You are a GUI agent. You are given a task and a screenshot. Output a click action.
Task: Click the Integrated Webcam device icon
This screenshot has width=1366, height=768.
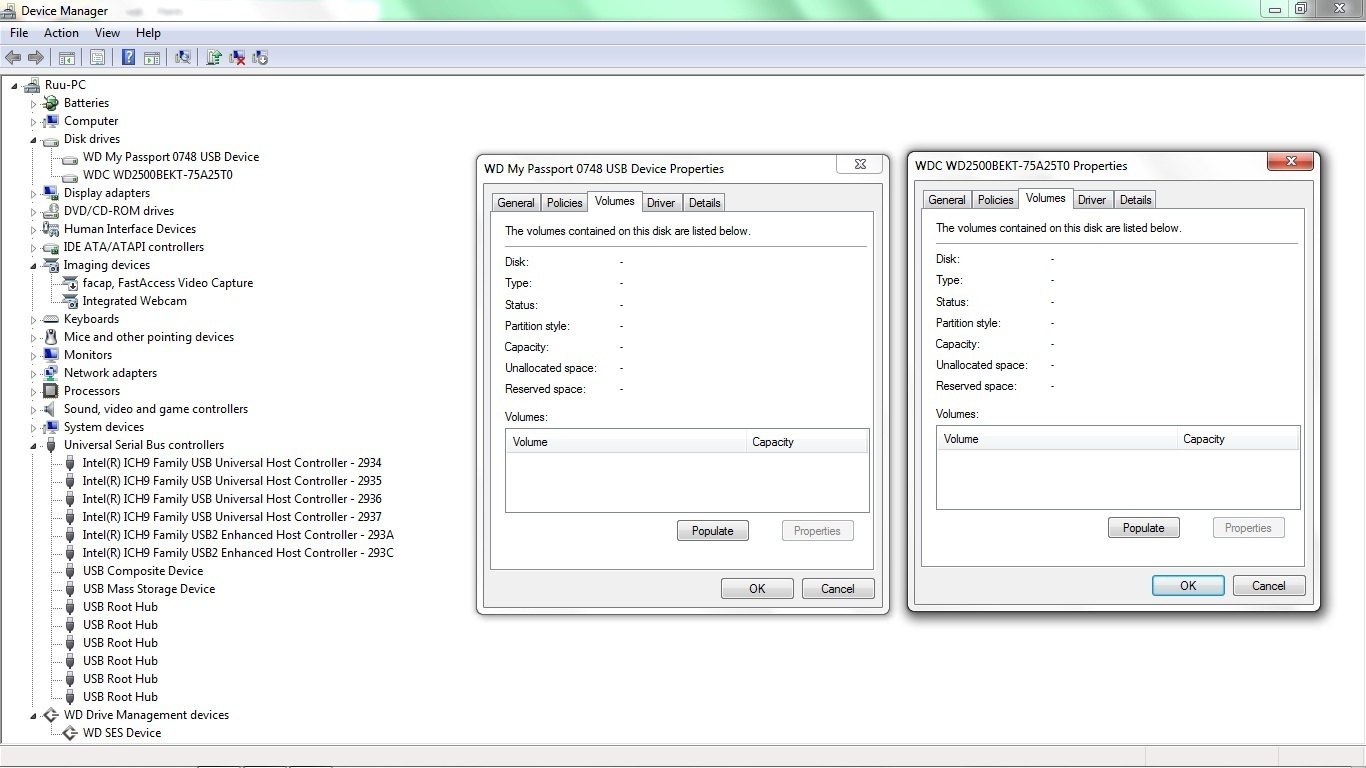coord(70,301)
